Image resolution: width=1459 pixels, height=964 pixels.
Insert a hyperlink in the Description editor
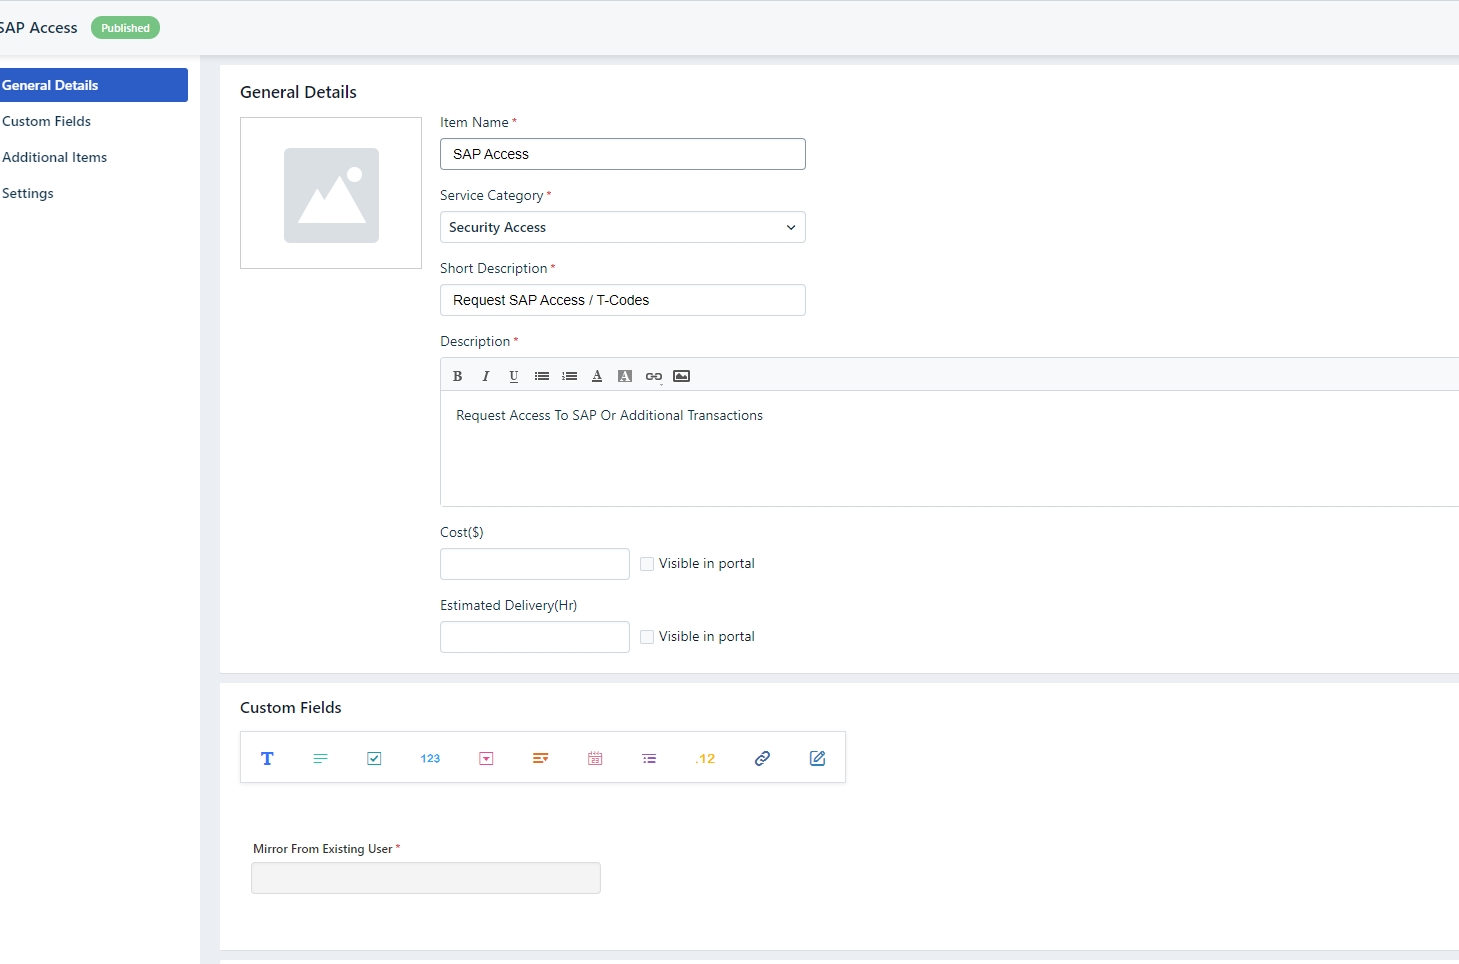click(x=653, y=376)
